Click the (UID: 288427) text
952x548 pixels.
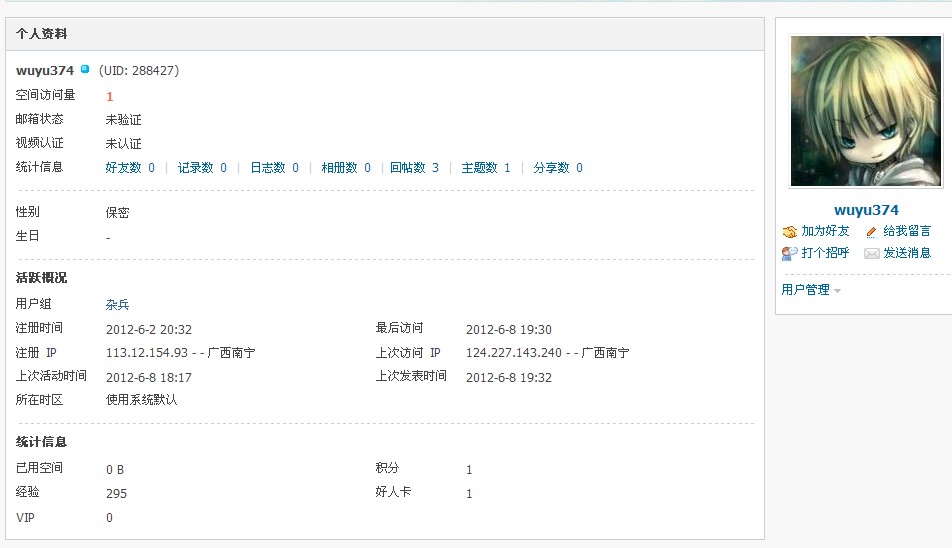coord(139,70)
